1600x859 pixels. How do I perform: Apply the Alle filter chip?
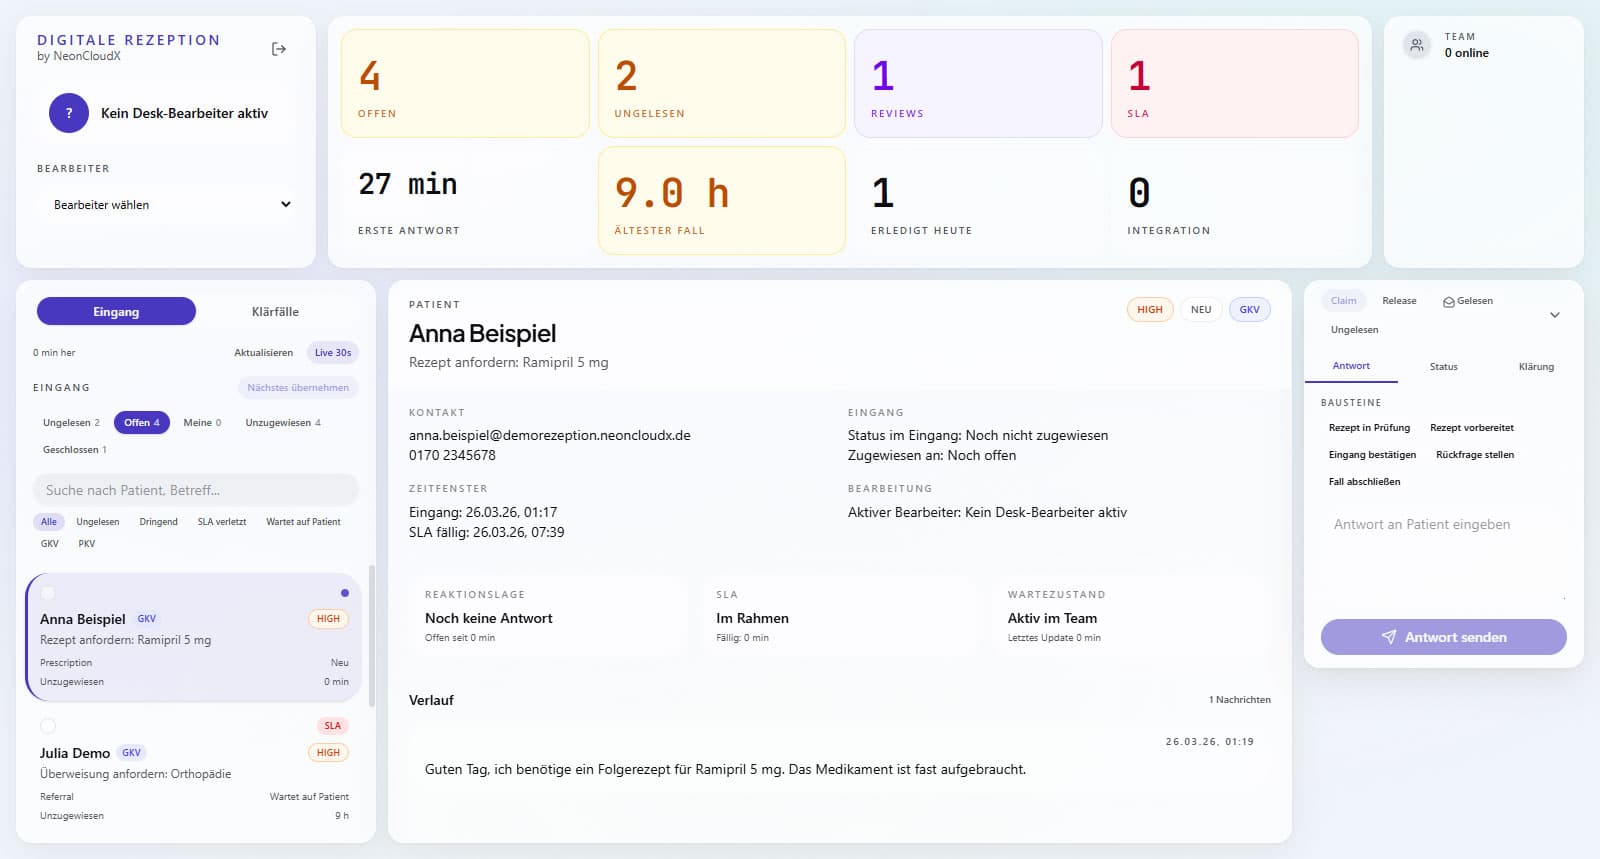[x=49, y=522]
